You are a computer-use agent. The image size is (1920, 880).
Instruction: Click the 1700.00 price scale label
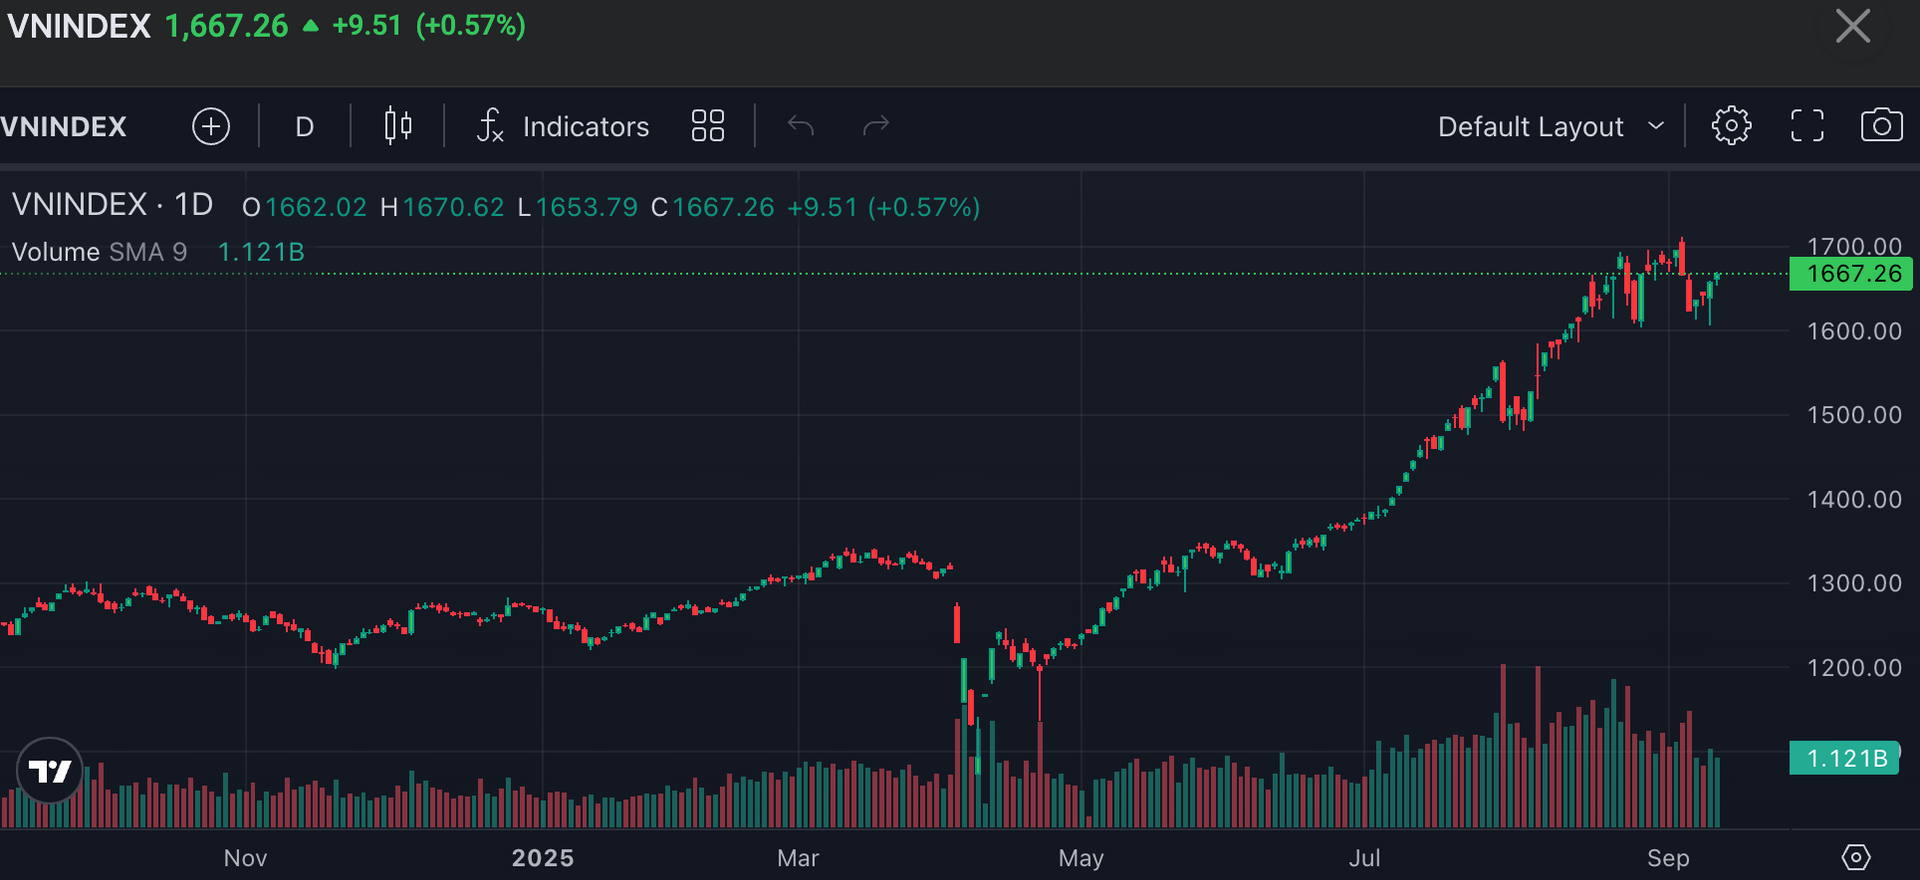[x=1854, y=246]
